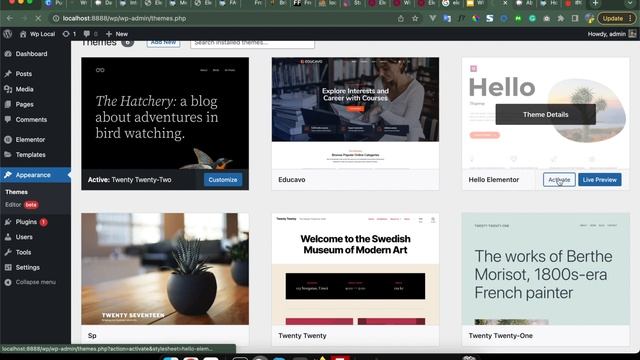640x360 pixels.
Task: Open the Elementor menu item
Action: [30, 139]
